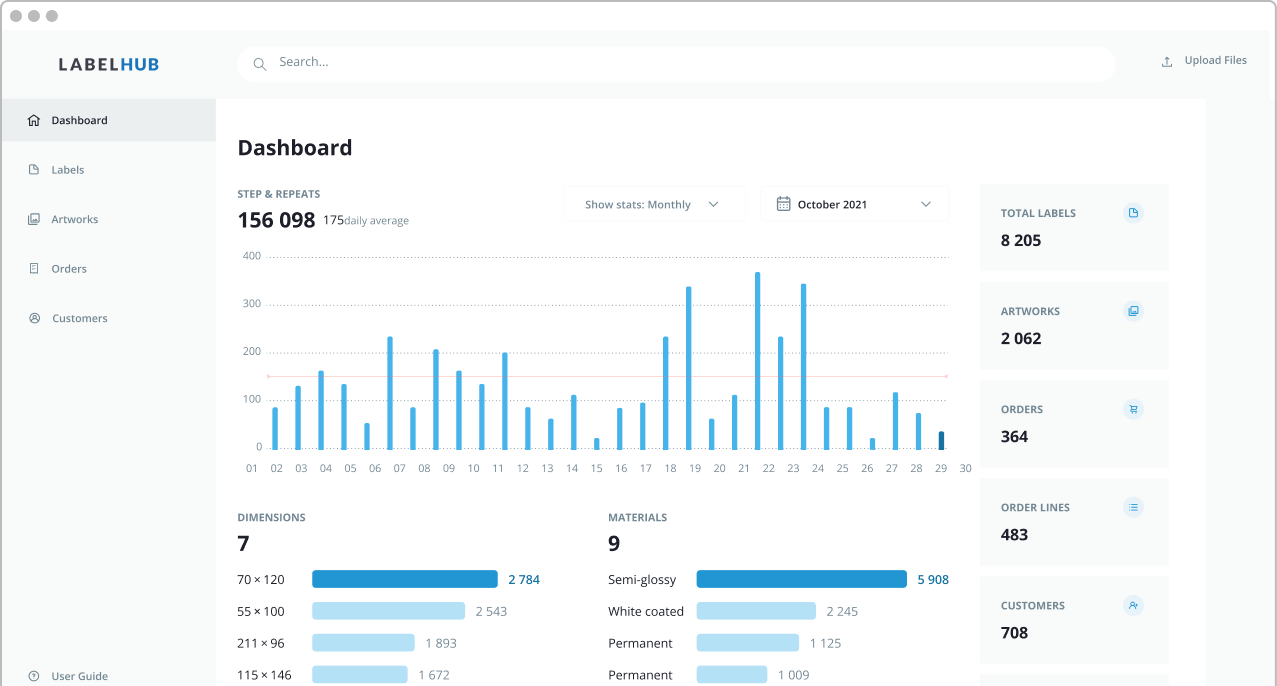1277x686 pixels.
Task: Expand the October 2021 chevron arrow
Action: point(926,204)
